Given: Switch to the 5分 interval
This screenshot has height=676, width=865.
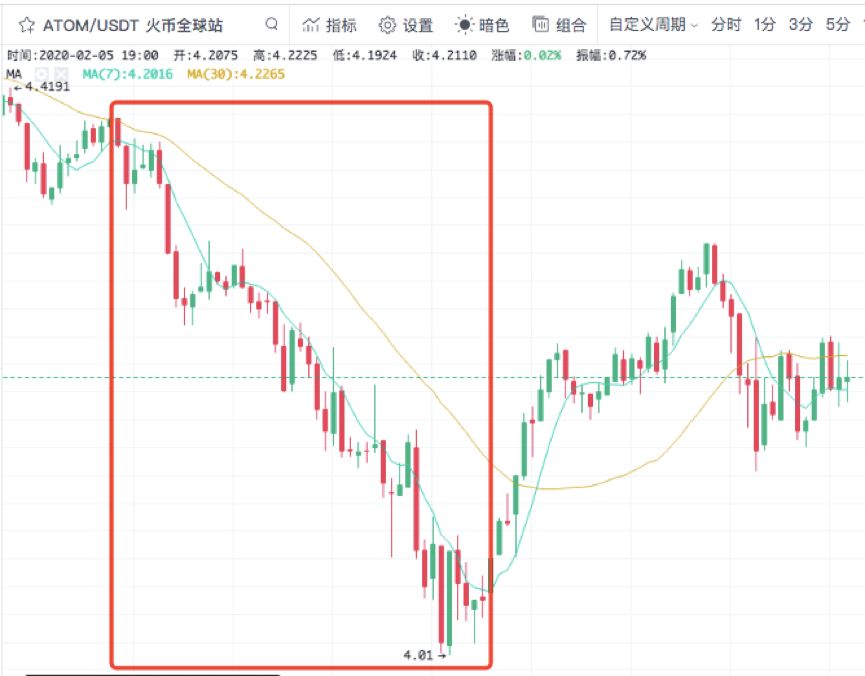Looking at the screenshot, I should [x=837, y=25].
